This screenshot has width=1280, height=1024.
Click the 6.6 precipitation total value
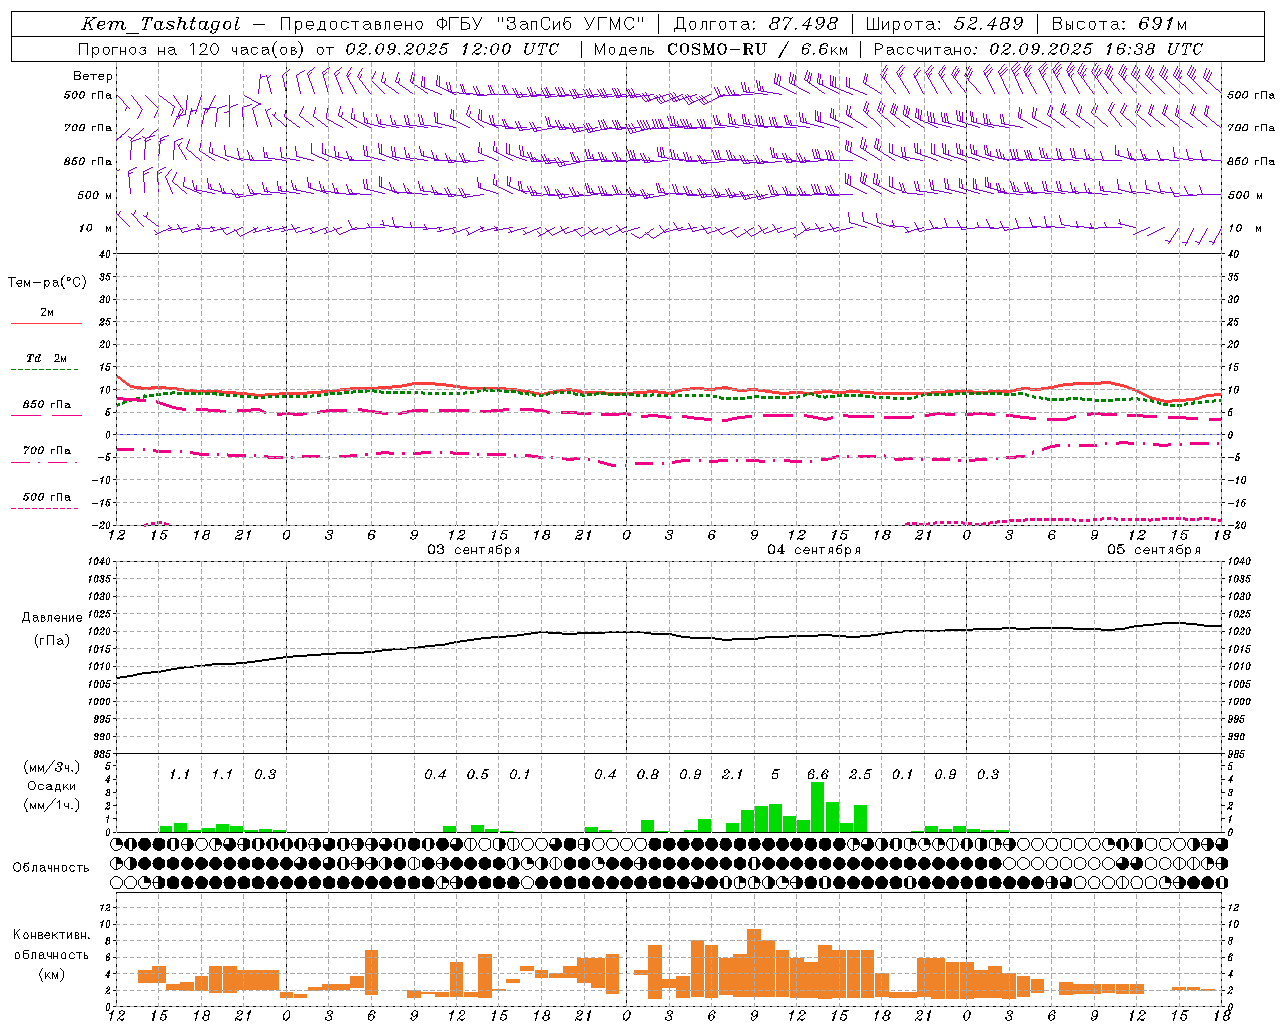[818, 774]
